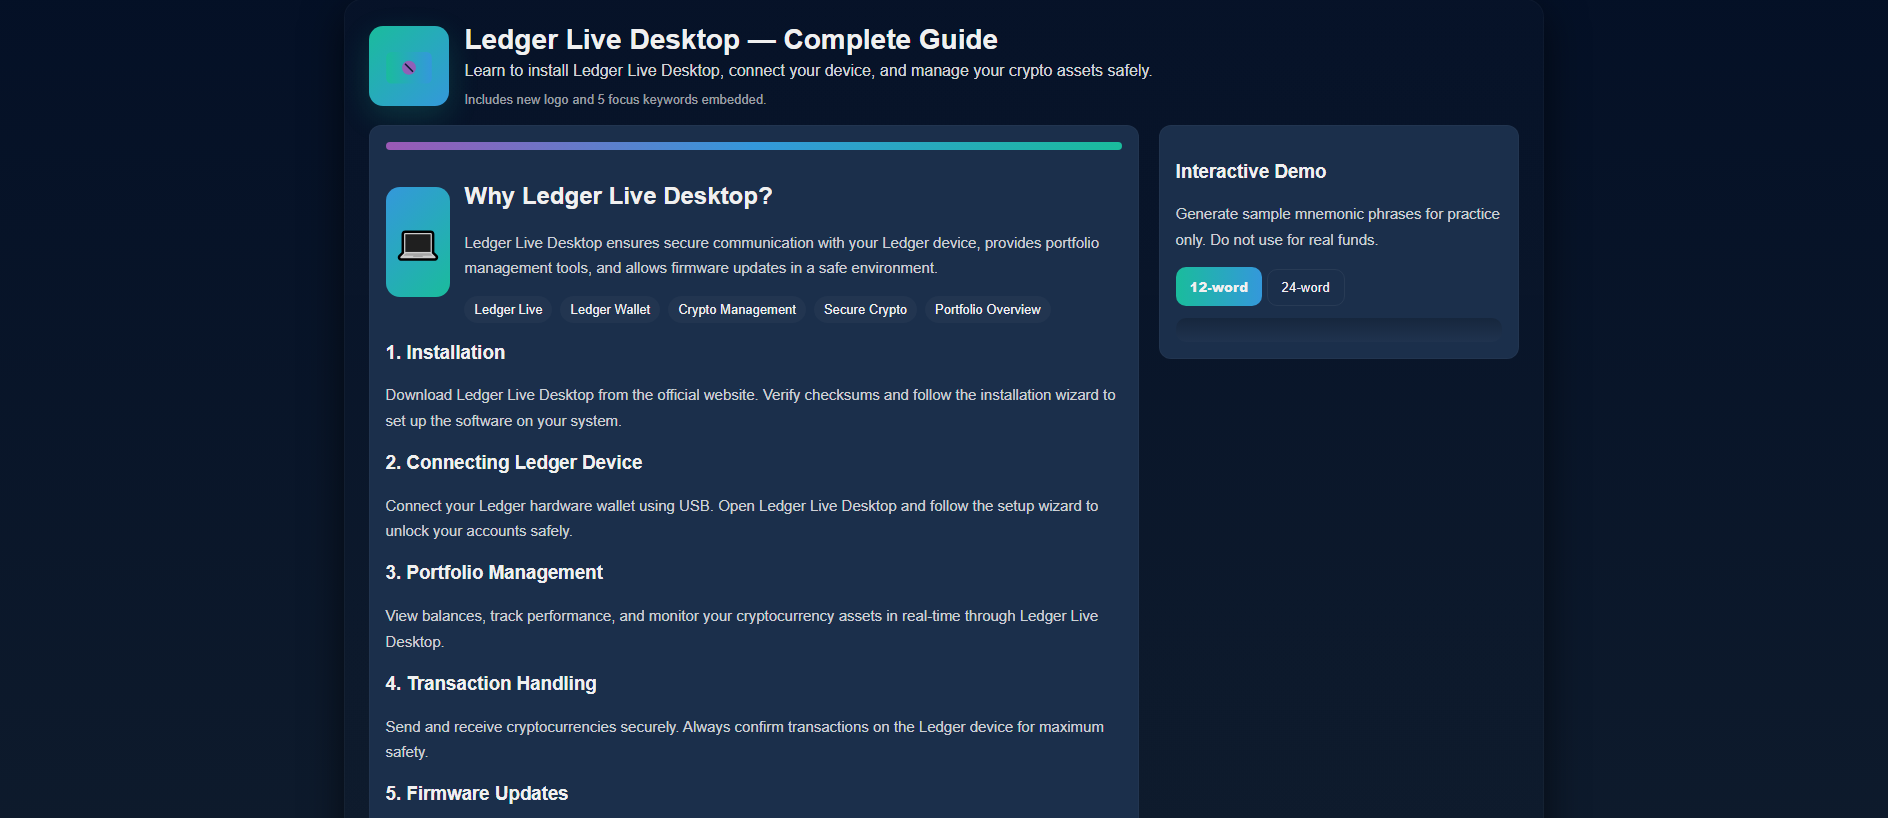Click the Portfolio Overview keyword tag

(987, 310)
